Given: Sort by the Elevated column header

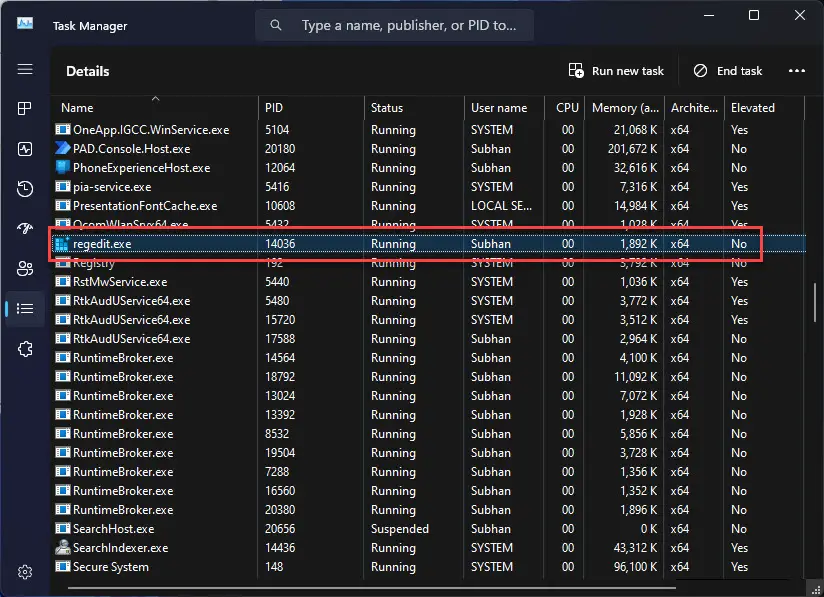Looking at the screenshot, I should click(x=765, y=108).
